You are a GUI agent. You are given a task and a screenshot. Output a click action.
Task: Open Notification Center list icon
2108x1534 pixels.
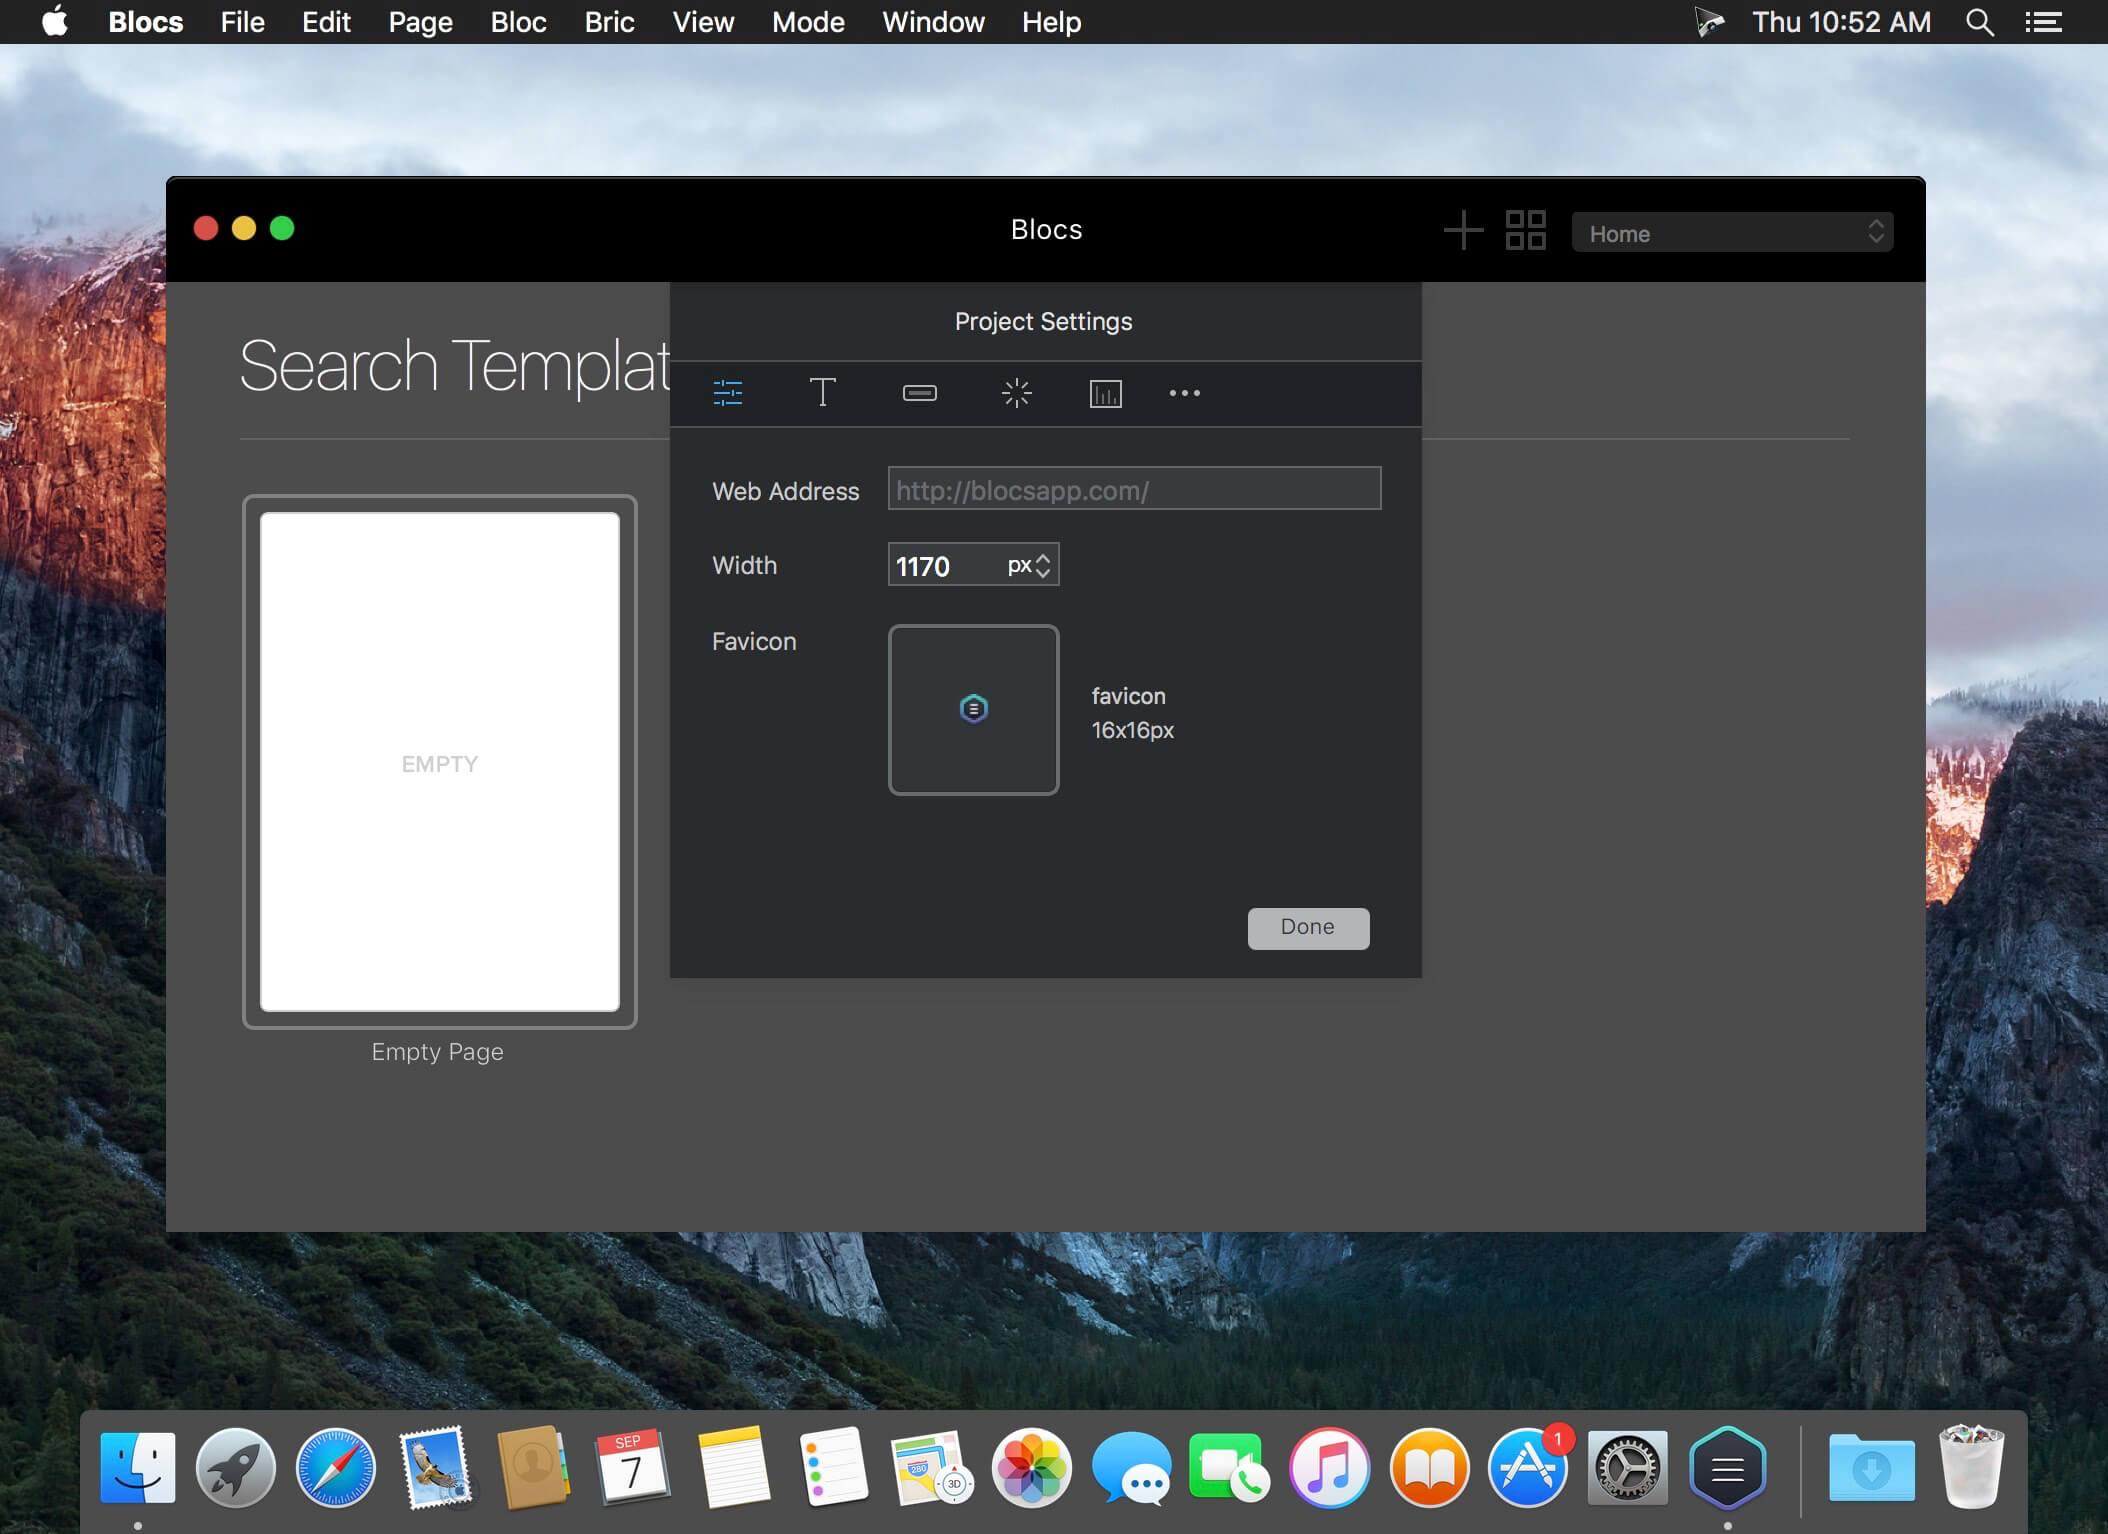[2043, 22]
